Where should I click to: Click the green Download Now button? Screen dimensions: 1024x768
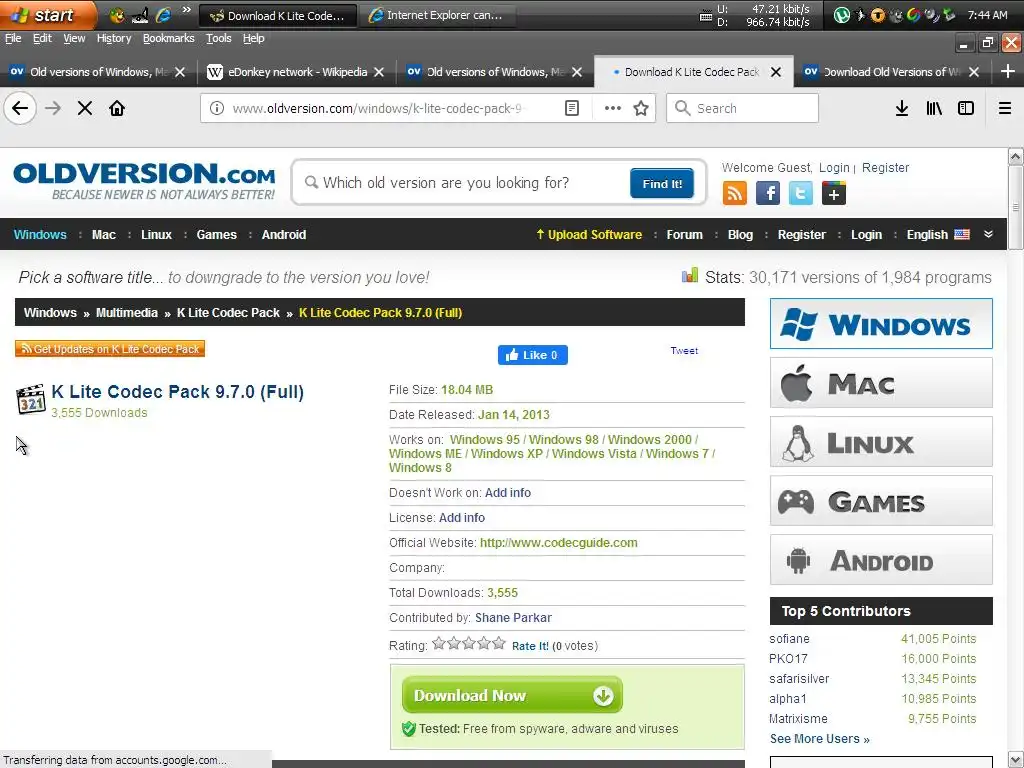point(512,695)
